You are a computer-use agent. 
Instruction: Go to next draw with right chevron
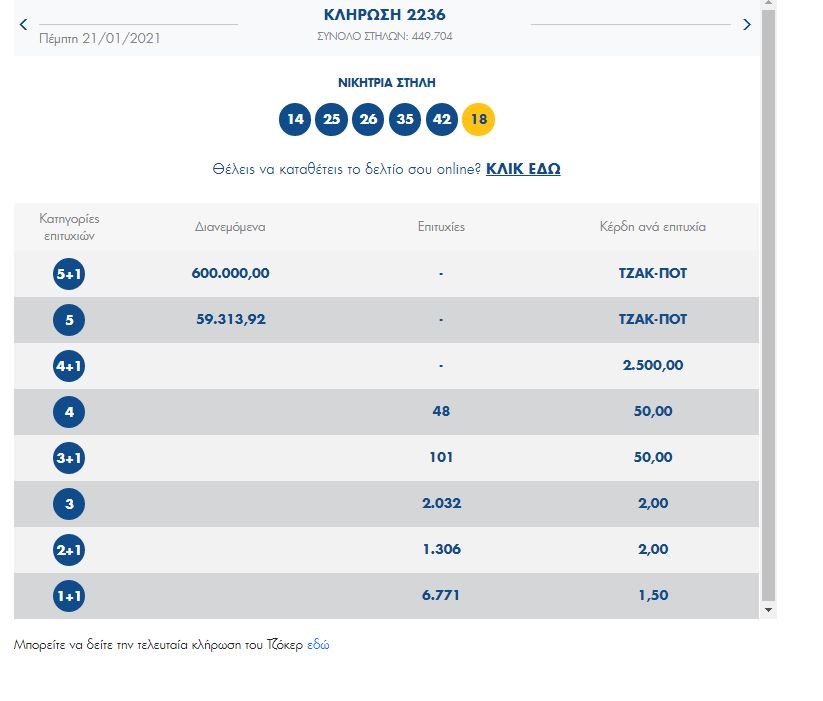point(746,25)
